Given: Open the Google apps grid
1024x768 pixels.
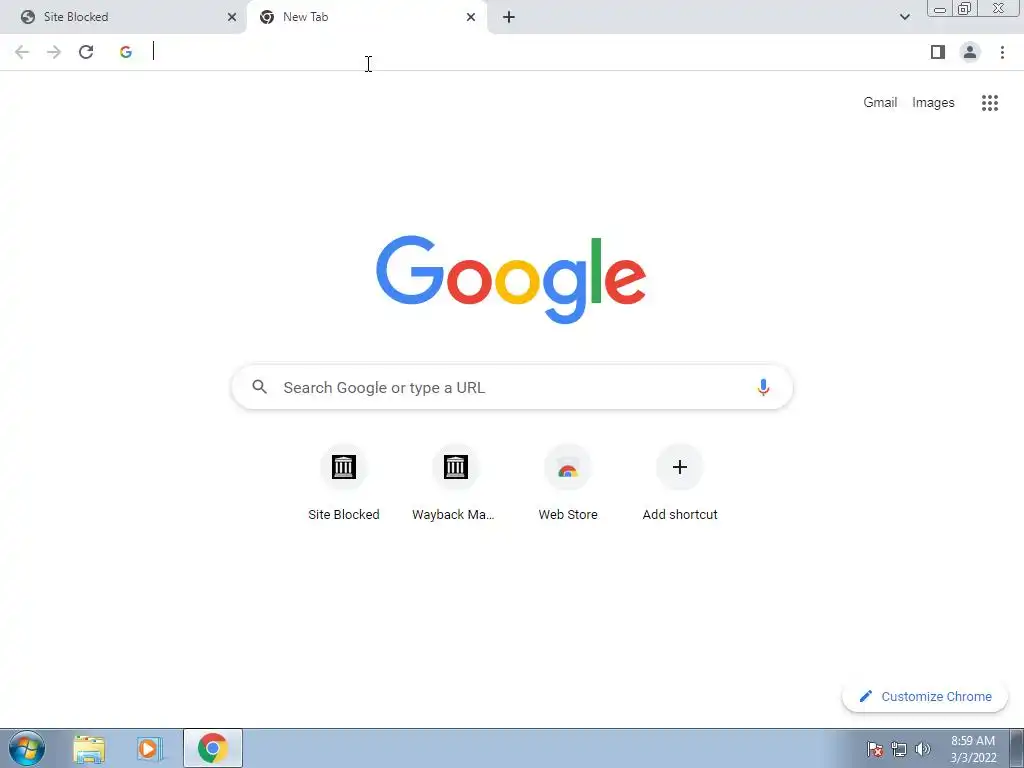Looking at the screenshot, I should (x=989, y=103).
